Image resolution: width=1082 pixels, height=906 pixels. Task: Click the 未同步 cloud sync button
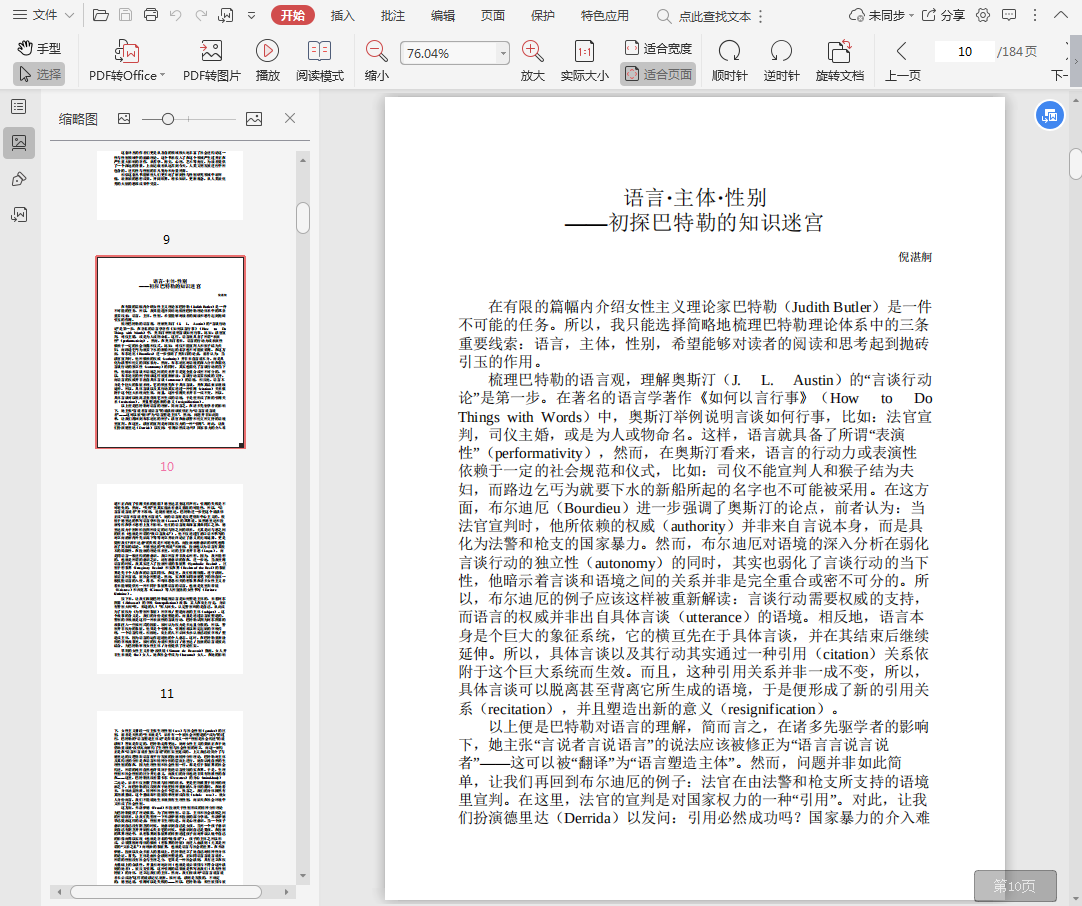click(881, 15)
